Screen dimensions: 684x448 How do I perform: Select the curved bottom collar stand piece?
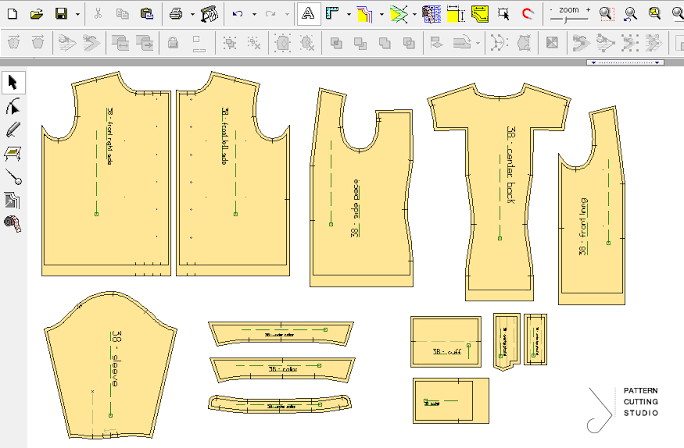pyautogui.click(x=280, y=405)
